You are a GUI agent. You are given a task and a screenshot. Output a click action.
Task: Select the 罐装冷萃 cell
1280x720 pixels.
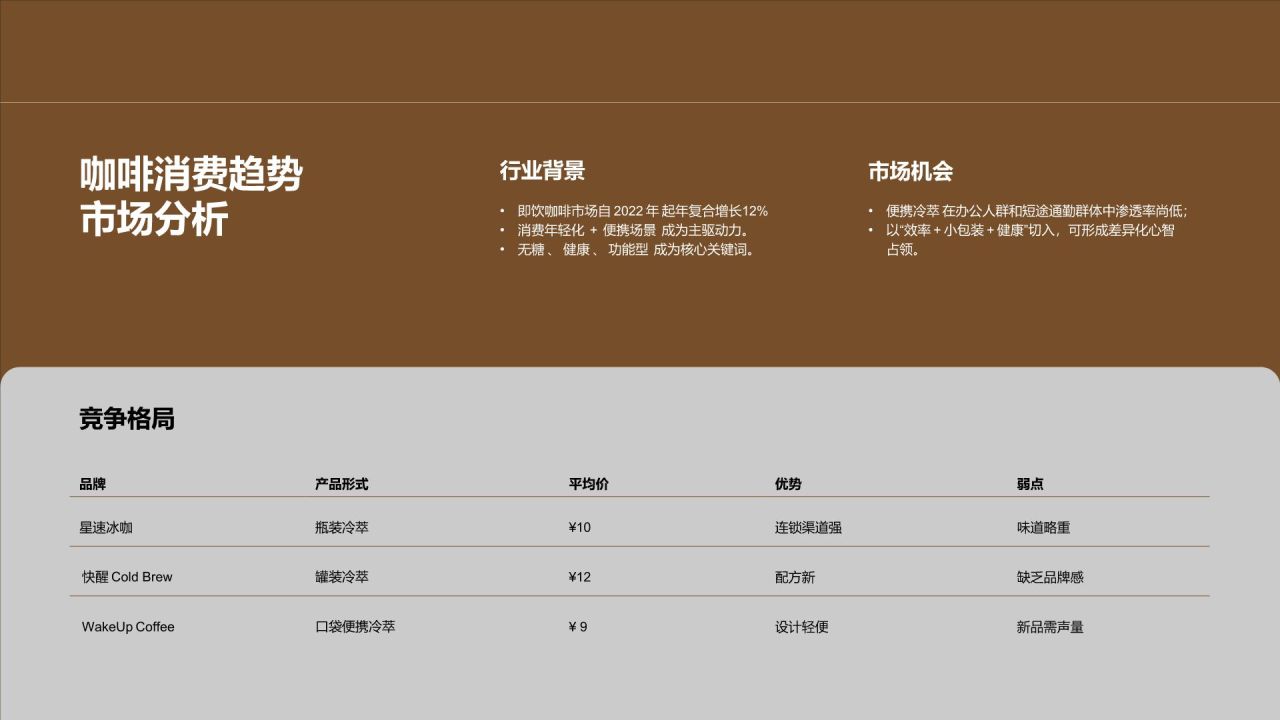[342, 577]
